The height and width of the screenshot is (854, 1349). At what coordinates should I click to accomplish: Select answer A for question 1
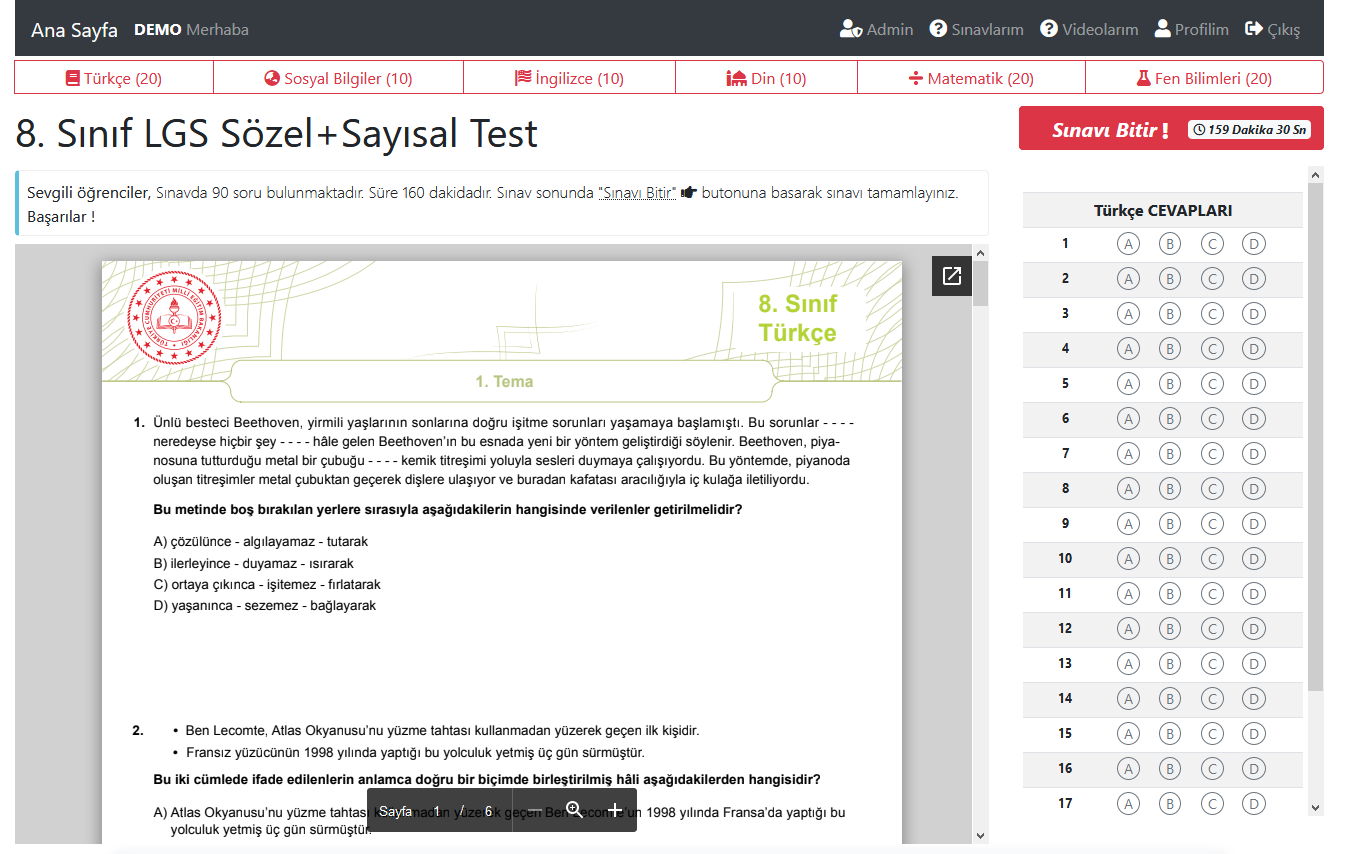click(1128, 243)
